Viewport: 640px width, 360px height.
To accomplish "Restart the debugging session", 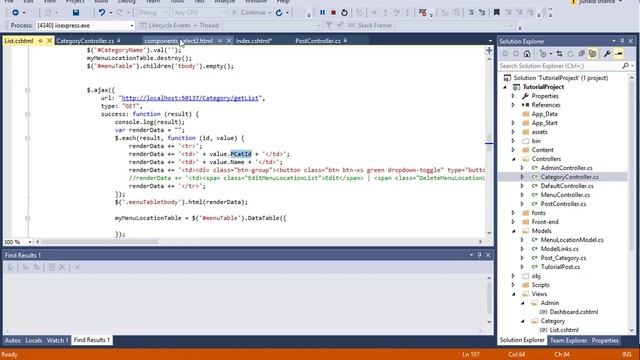I will click(344, 13).
